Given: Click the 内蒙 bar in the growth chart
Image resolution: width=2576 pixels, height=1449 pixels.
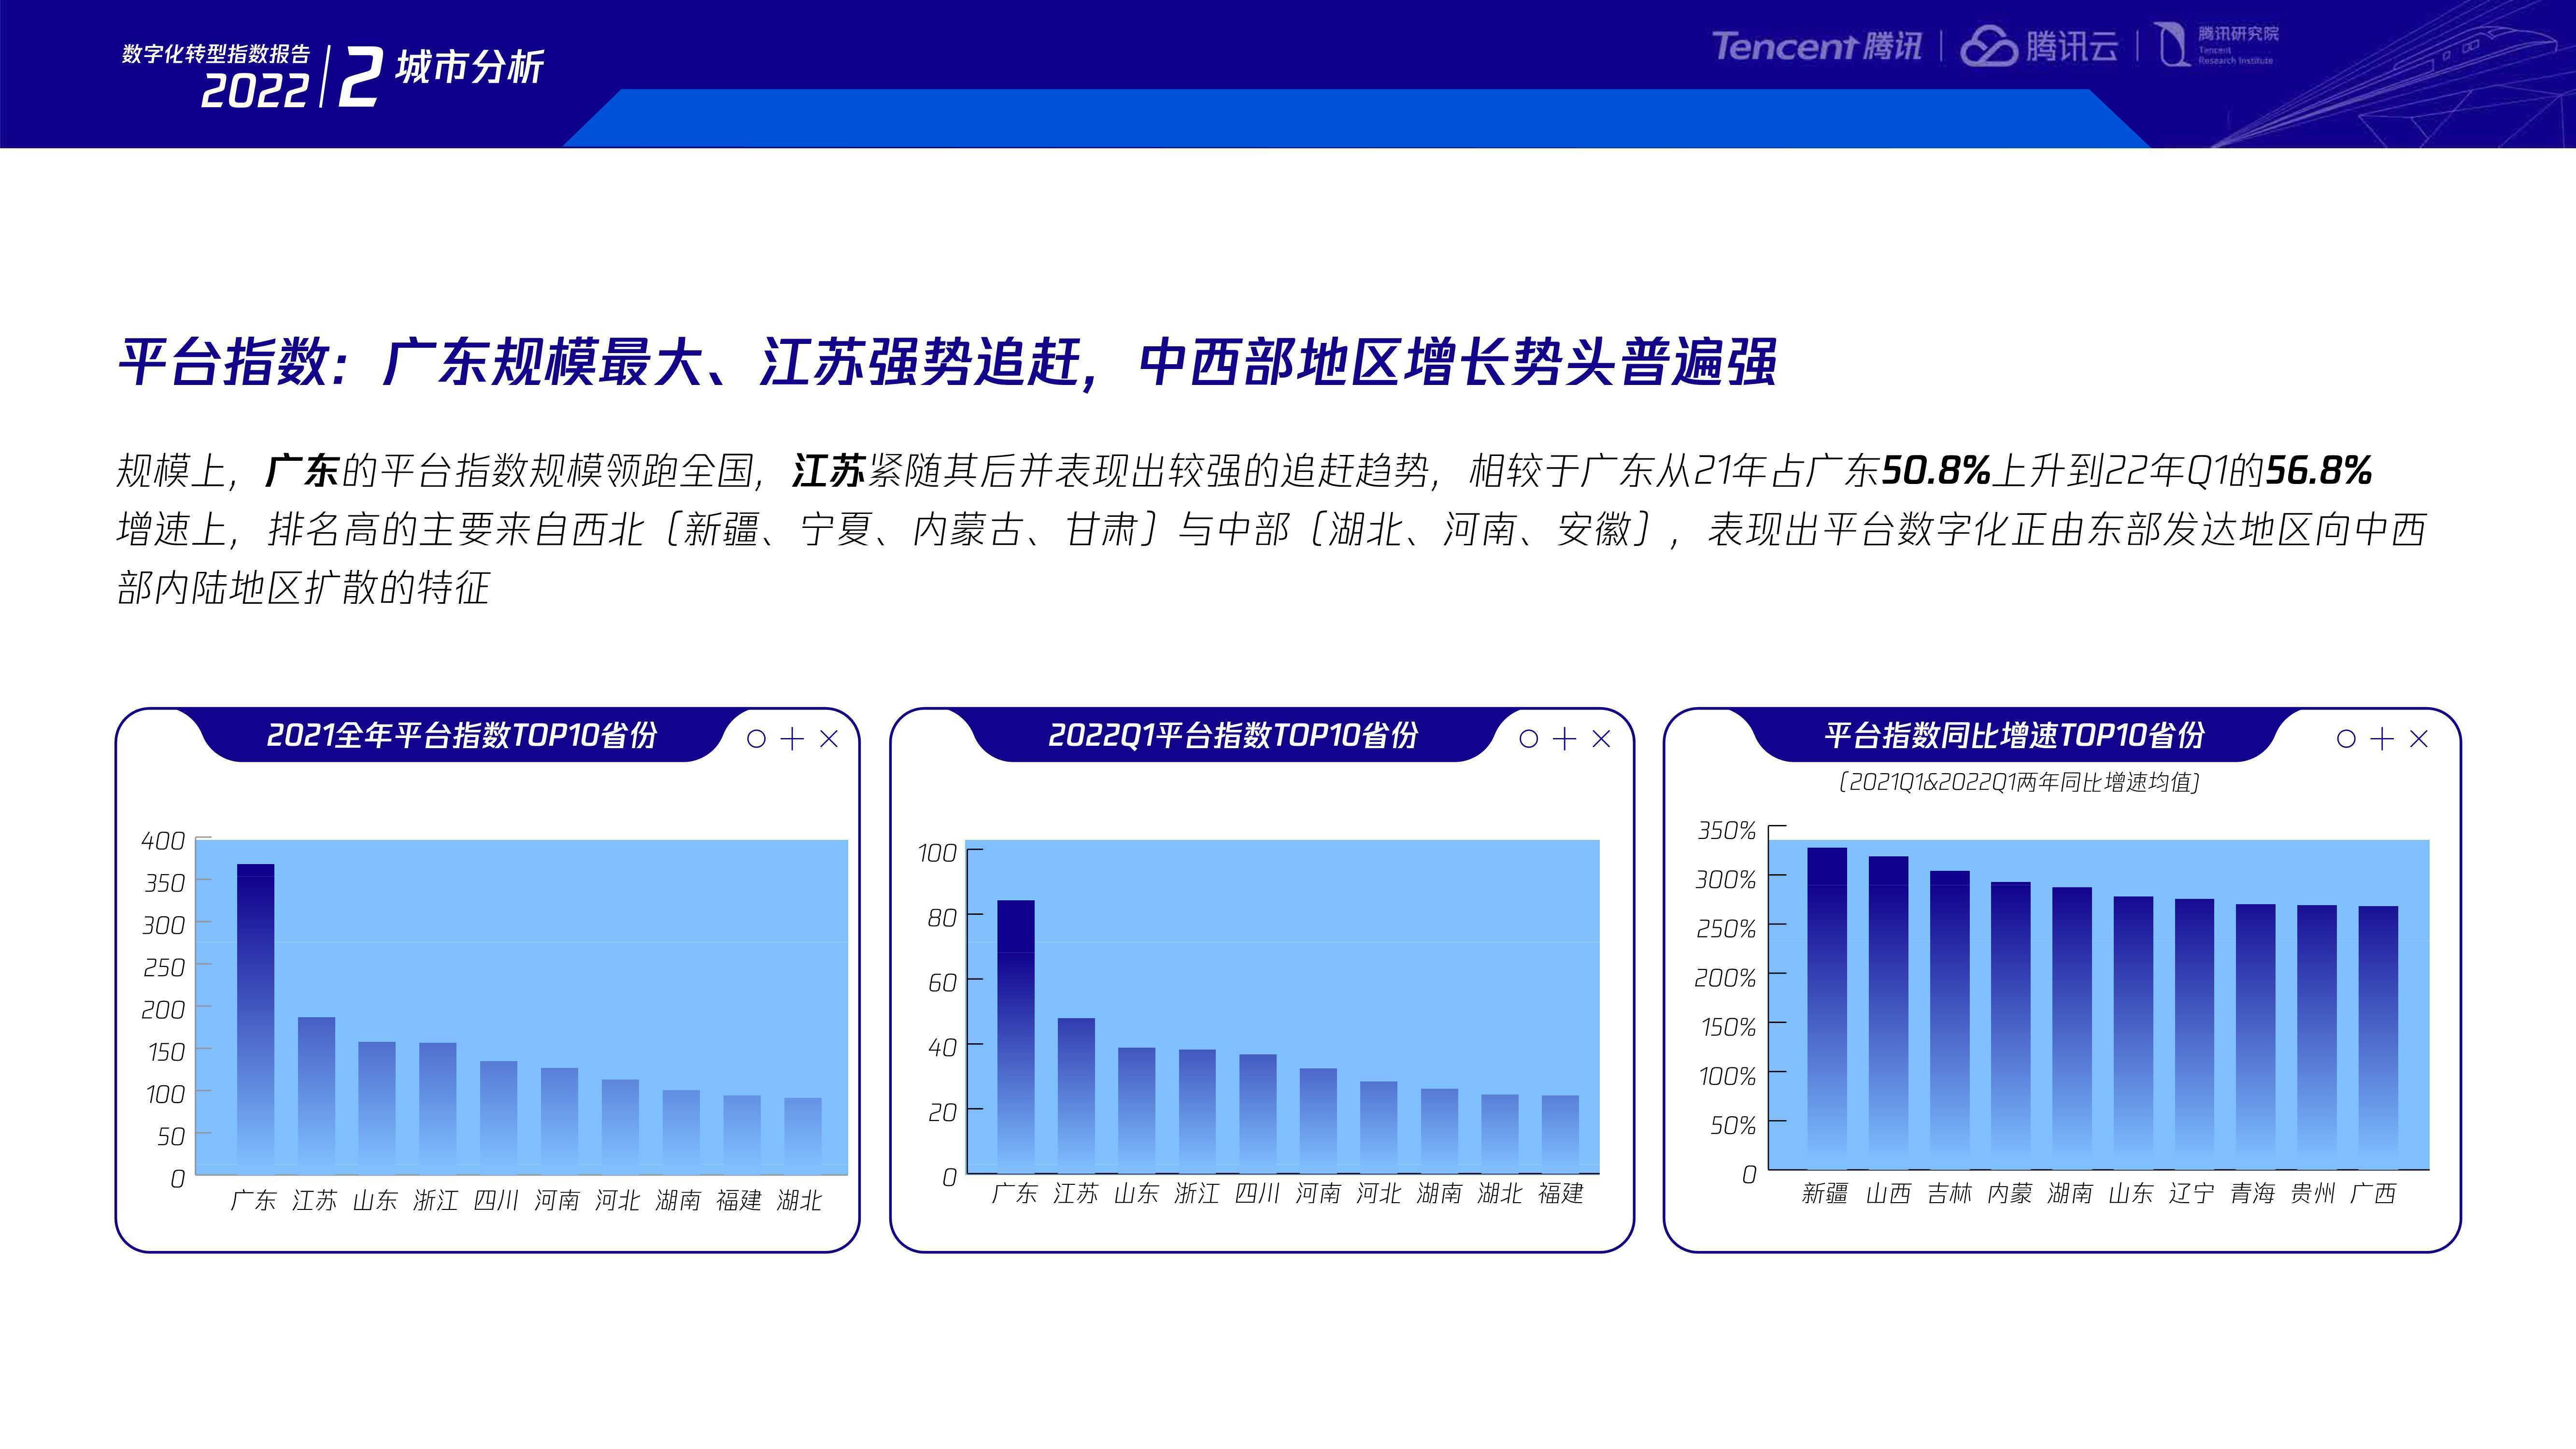Looking at the screenshot, I should coord(2011,1025).
